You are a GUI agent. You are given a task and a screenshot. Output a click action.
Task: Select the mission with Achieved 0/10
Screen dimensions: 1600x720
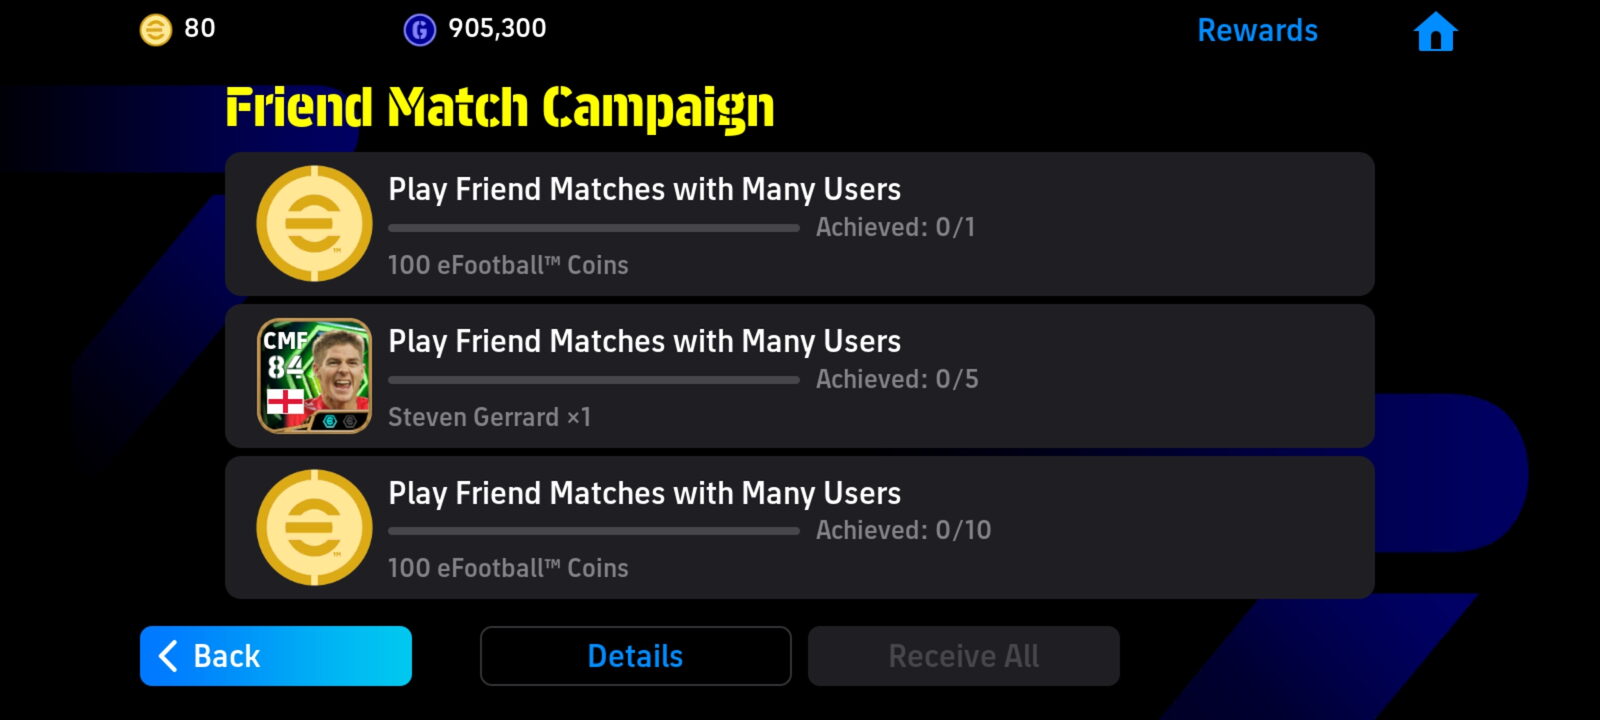(799, 528)
